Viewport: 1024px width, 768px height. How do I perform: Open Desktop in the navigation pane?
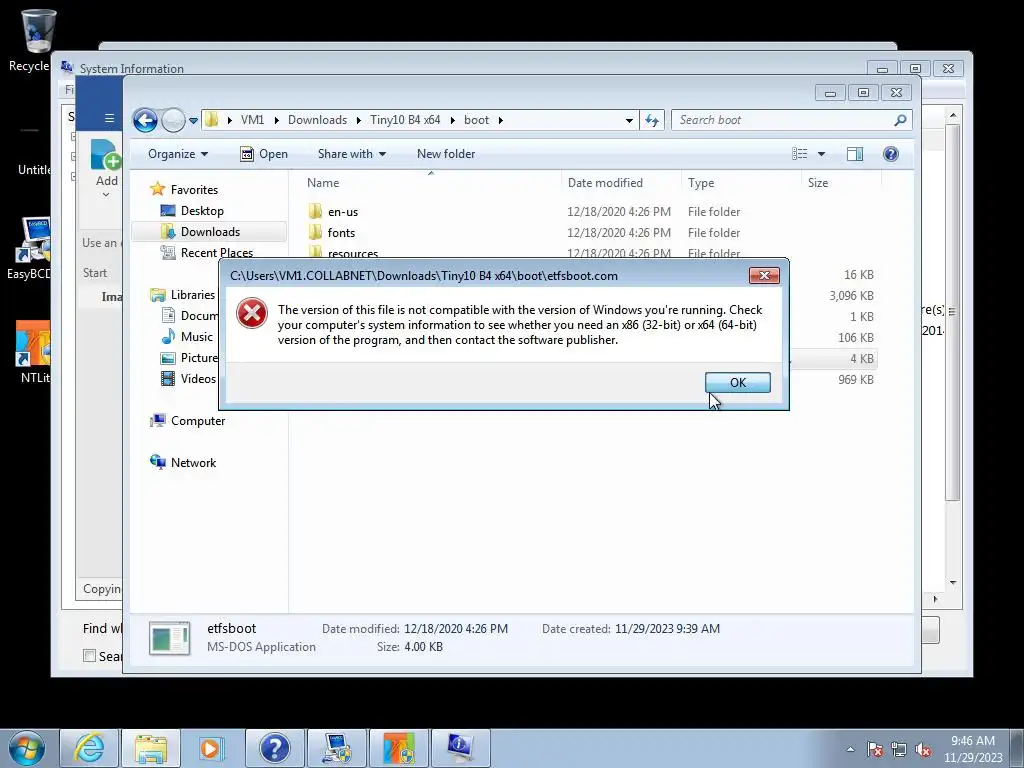pyautogui.click(x=202, y=211)
